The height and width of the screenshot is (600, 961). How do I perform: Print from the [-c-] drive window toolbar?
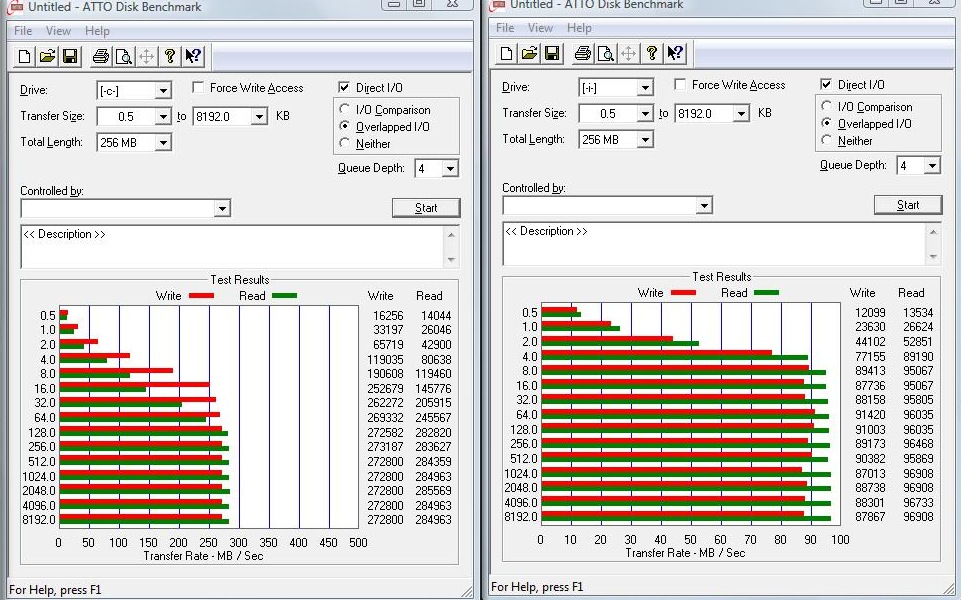(x=101, y=56)
